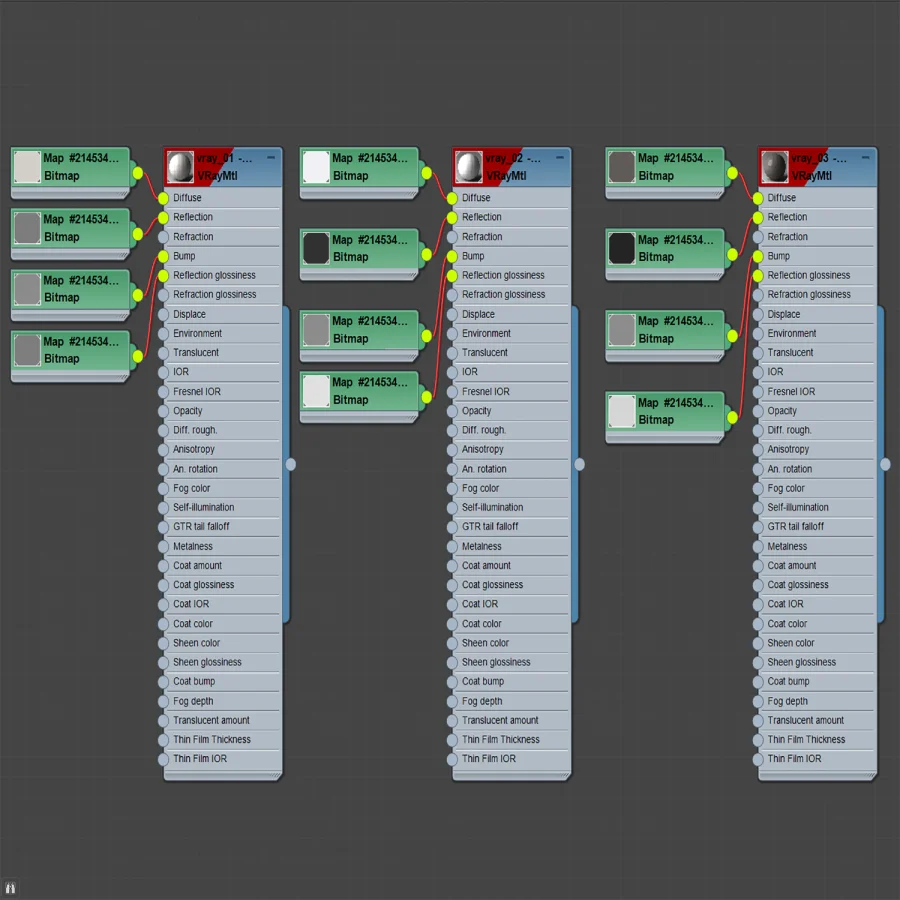Screen dimensions: 900x900
Task: Click the Fog color socket on vray_03
Action: click(x=758, y=488)
